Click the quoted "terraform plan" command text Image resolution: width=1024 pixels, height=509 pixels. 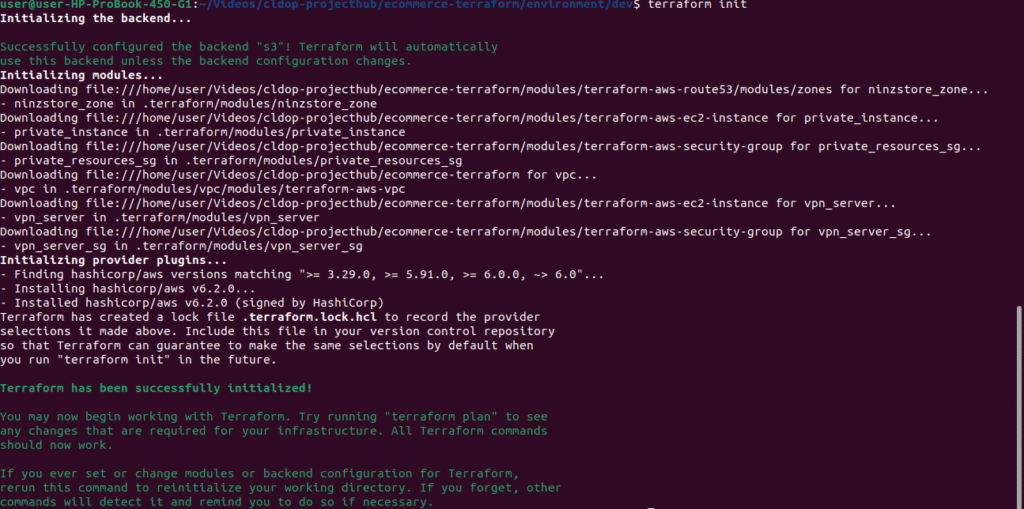(x=441, y=417)
